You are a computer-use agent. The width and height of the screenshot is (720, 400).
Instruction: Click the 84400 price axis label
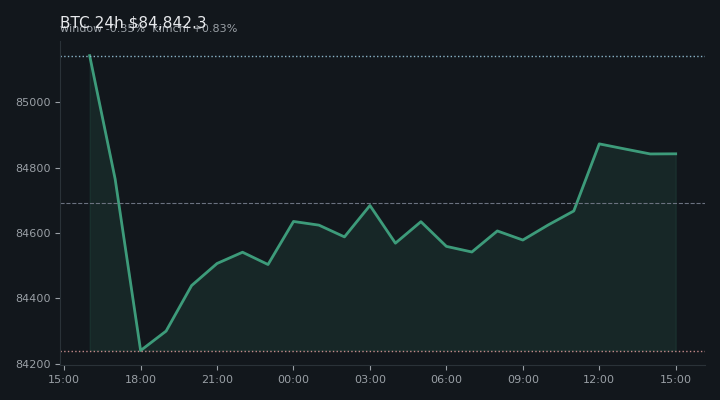point(33,299)
